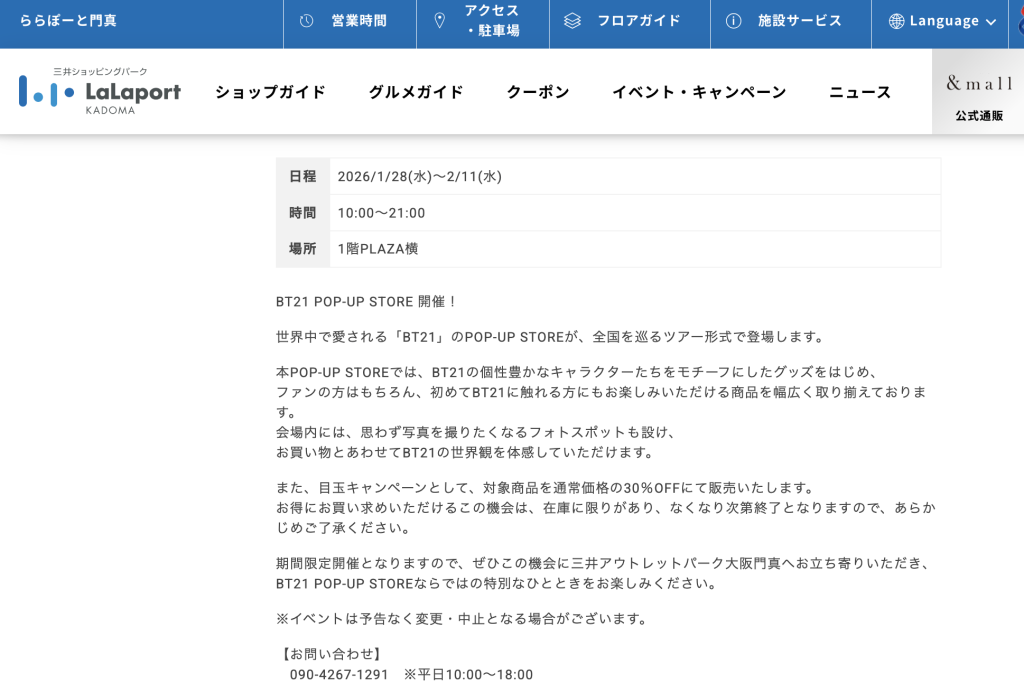
Task: Click the phone number 090-4267-1291
Action: tap(339, 674)
